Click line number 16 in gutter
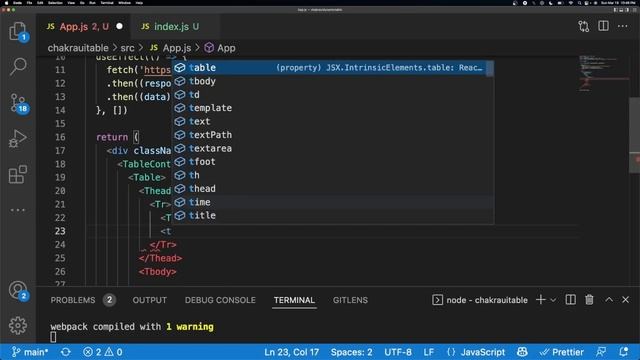 click(x=60, y=137)
